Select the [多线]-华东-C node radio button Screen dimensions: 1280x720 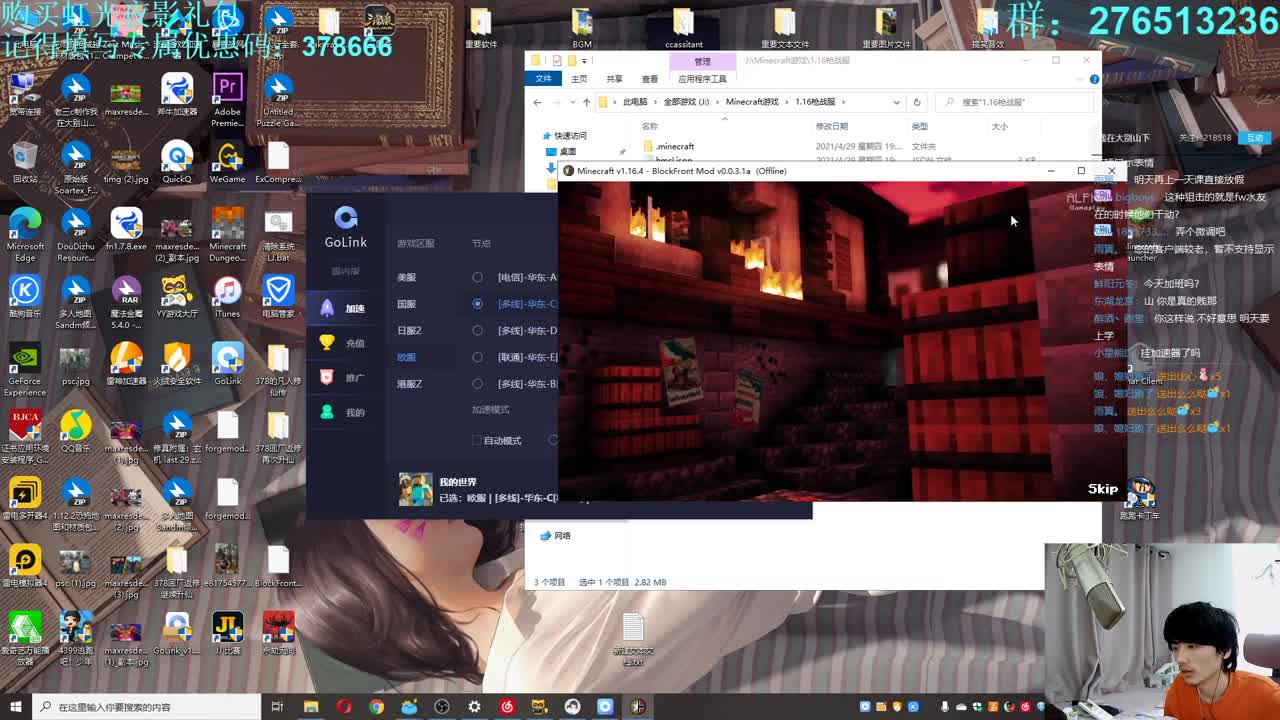(477, 303)
